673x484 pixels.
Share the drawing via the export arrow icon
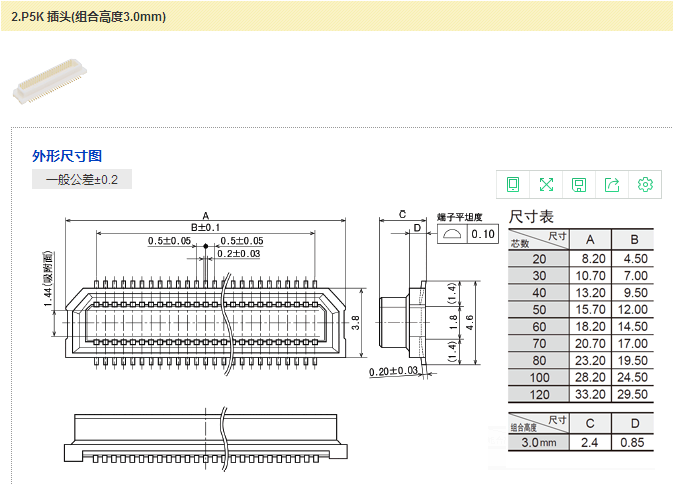coord(612,184)
